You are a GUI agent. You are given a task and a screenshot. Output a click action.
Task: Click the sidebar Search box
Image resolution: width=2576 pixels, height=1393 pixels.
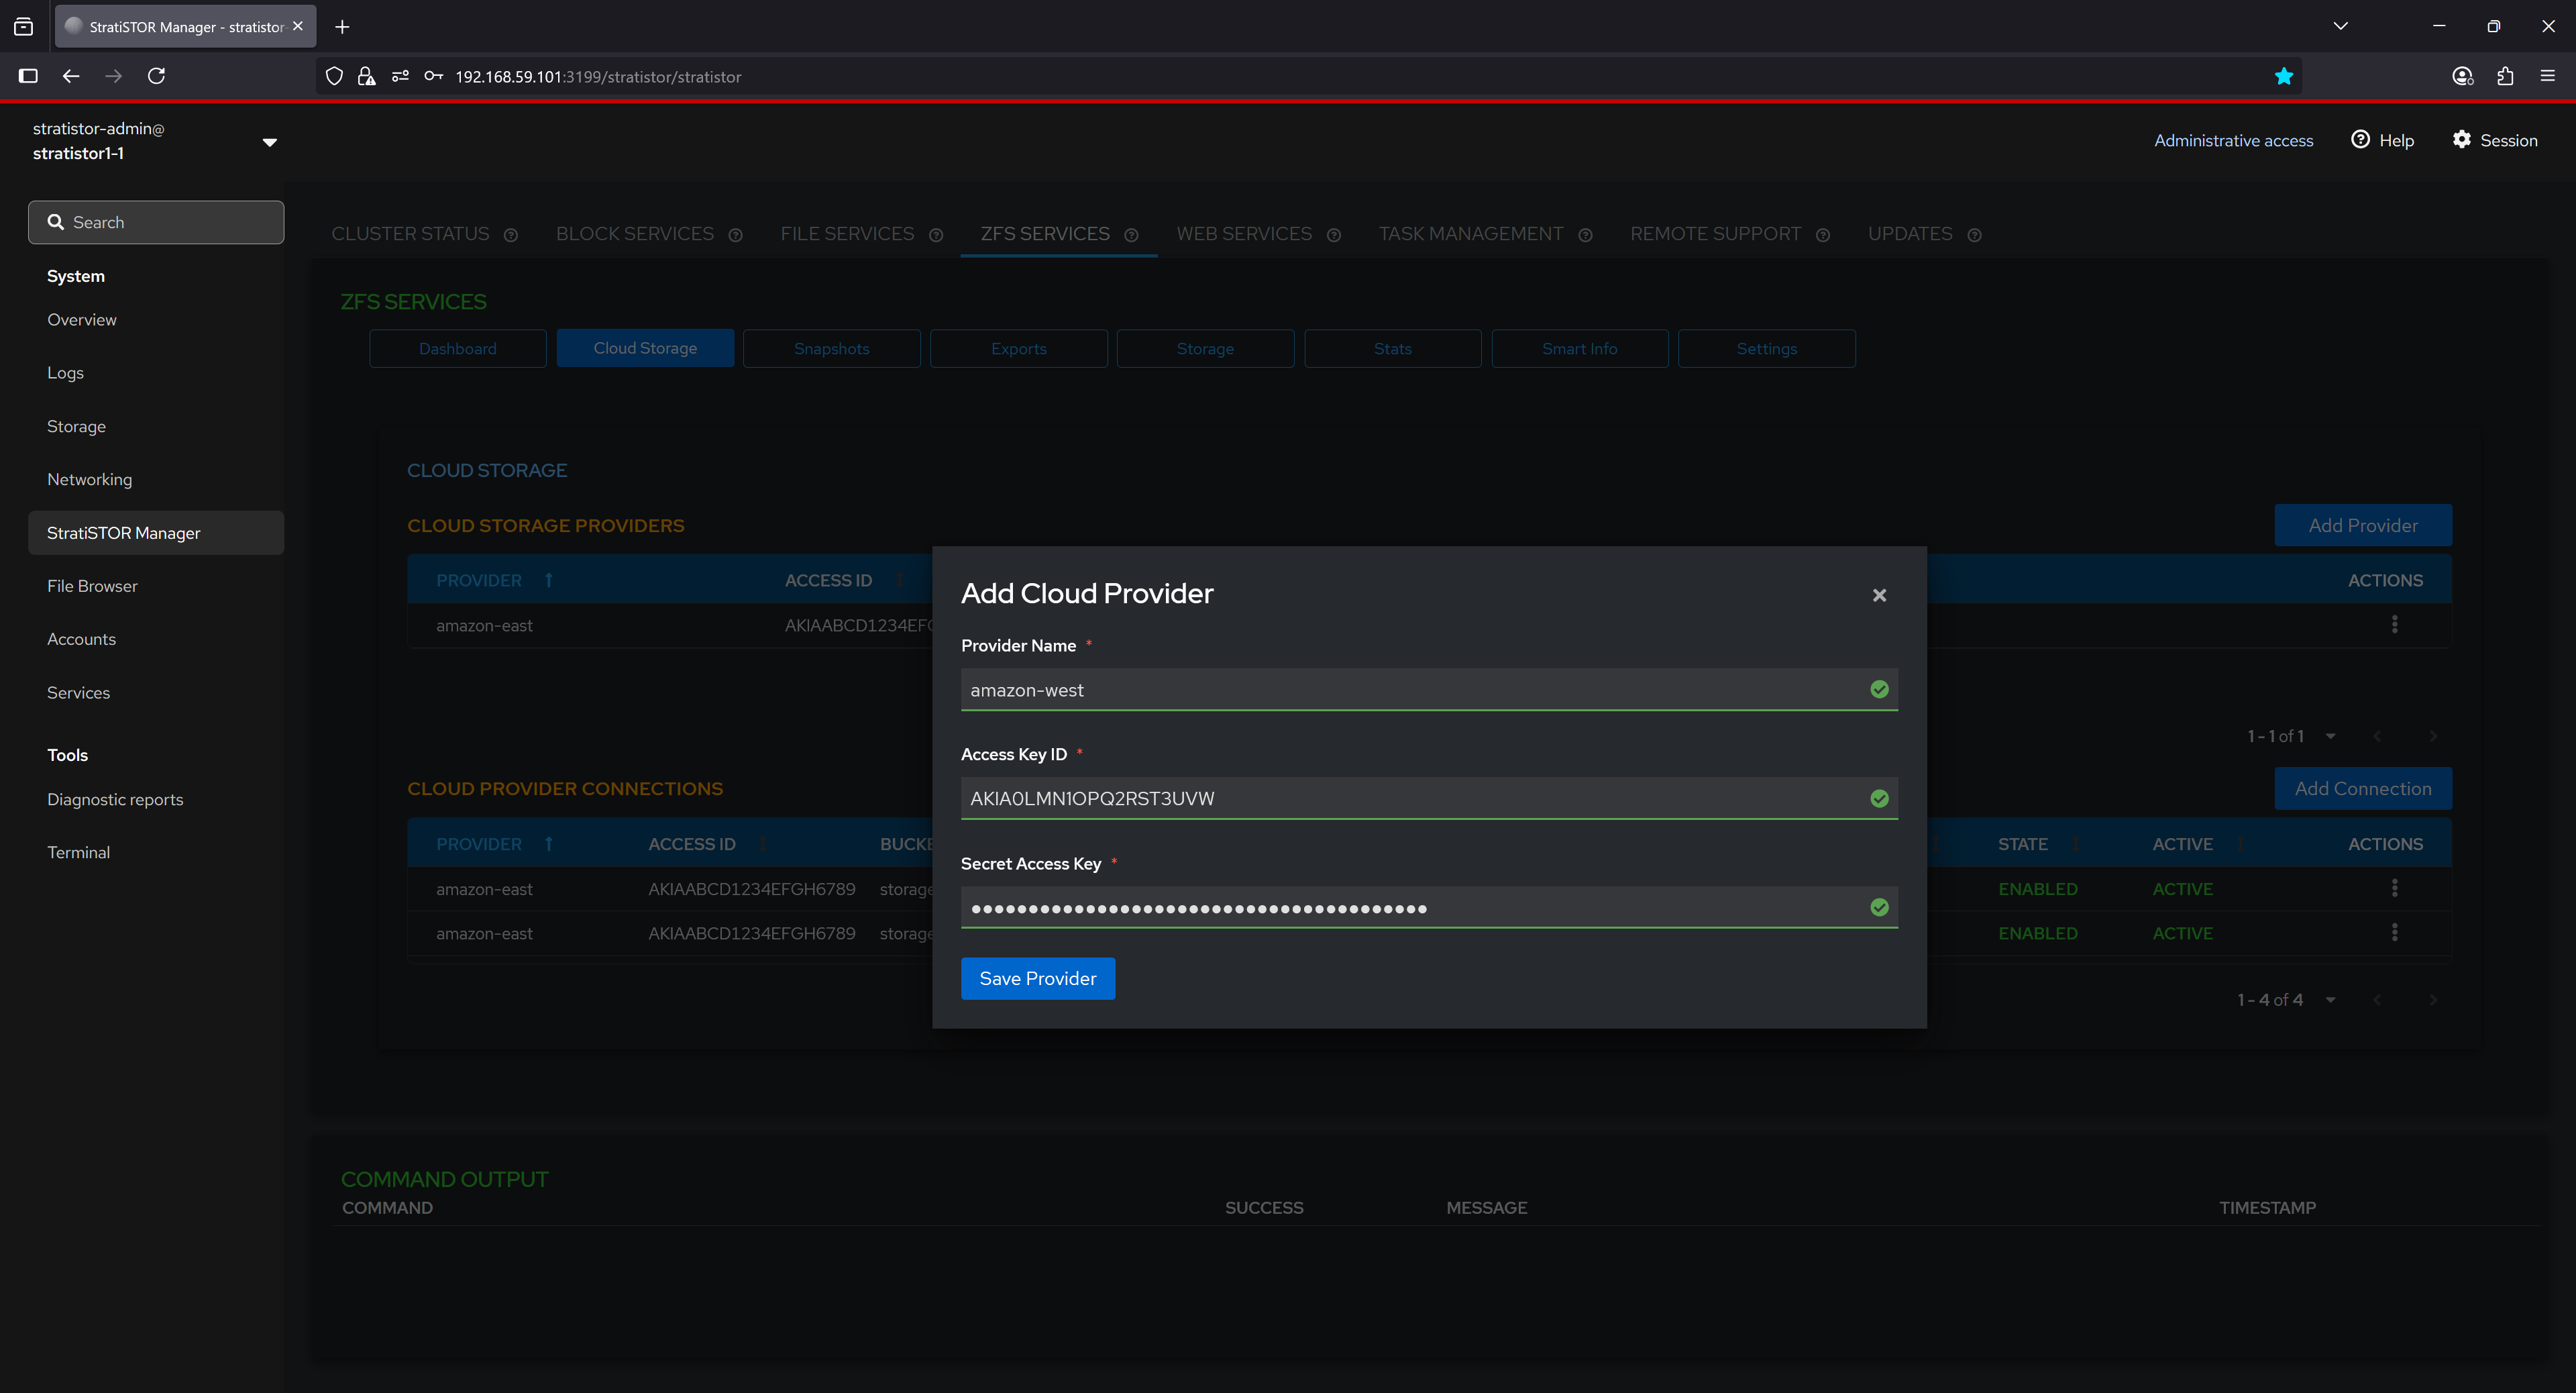tap(156, 222)
